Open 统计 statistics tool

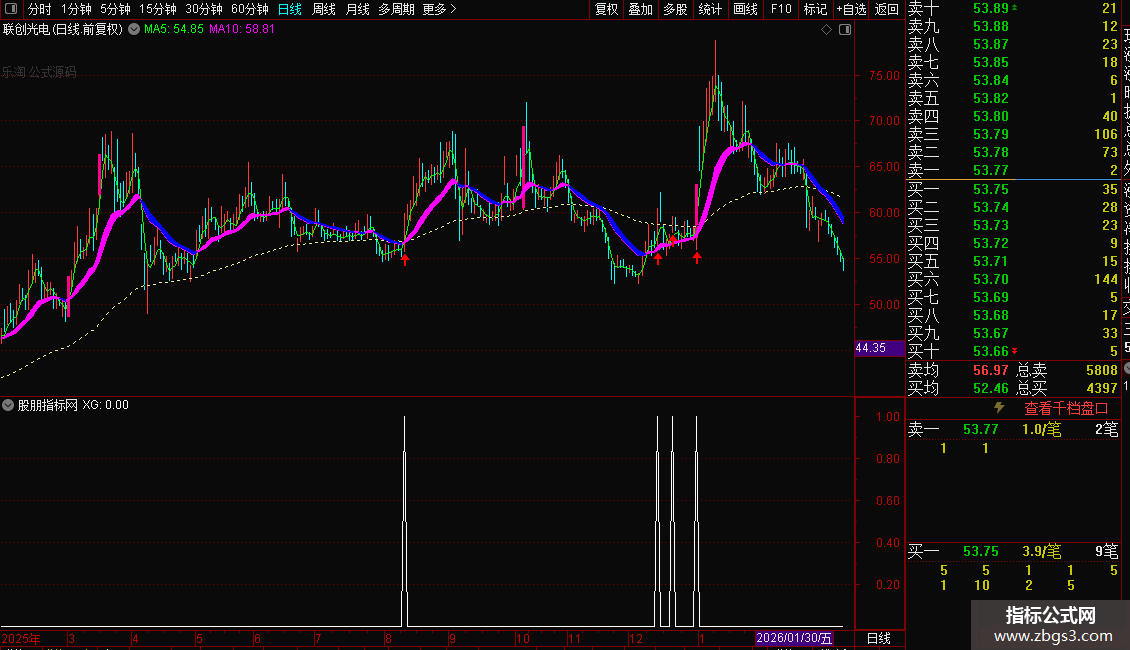point(710,9)
